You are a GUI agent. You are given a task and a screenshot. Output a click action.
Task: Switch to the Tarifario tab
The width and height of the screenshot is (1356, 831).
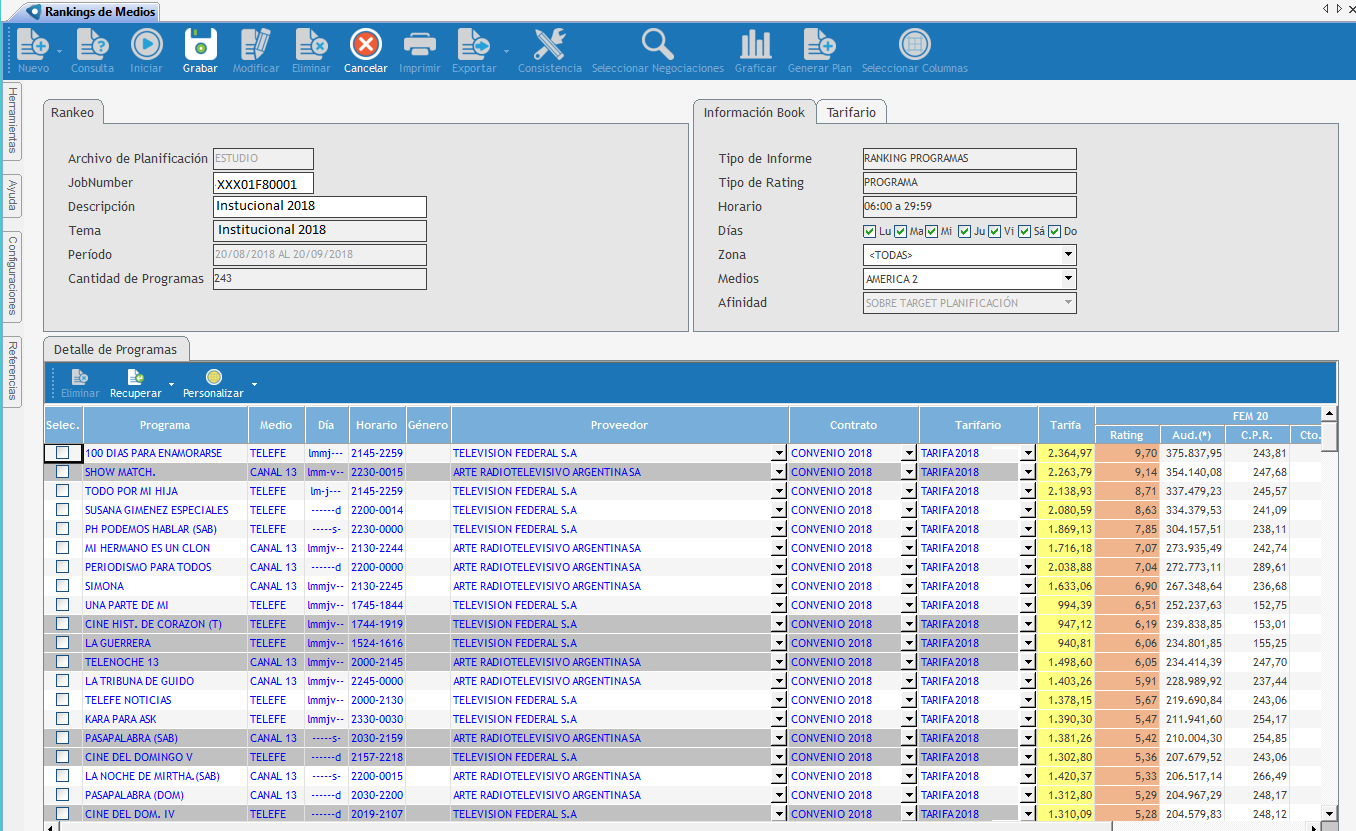coord(851,113)
